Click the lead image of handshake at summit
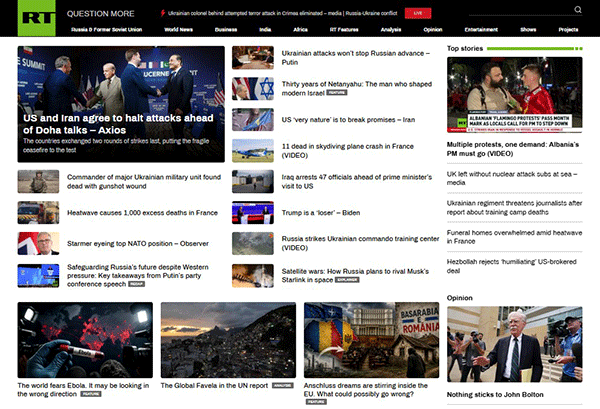 click(x=121, y=78)
